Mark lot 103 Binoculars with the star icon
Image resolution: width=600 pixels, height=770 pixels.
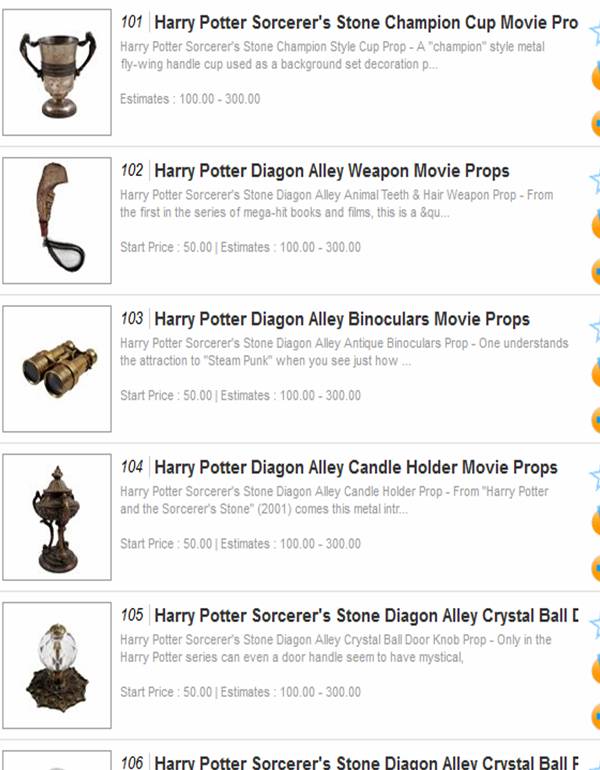coord(595,330)
